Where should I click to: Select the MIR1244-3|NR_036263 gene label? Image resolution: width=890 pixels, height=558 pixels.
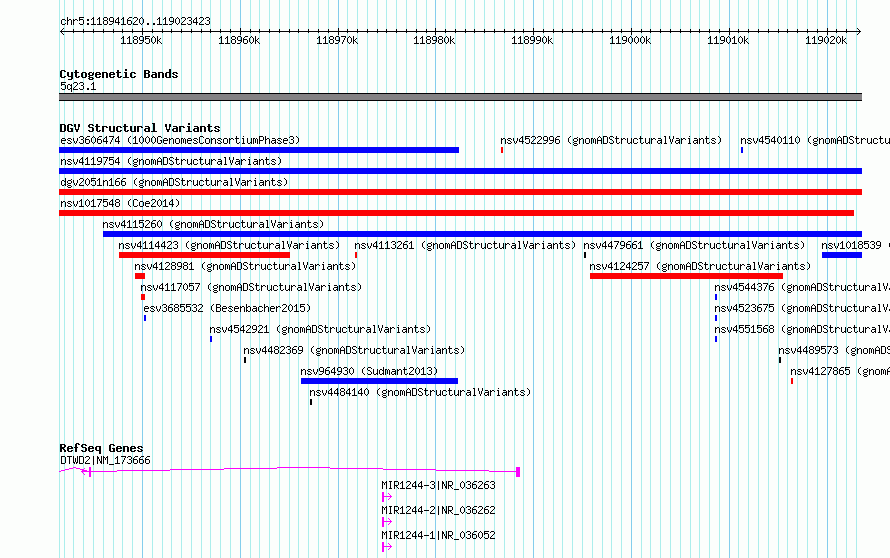(438, 485)
